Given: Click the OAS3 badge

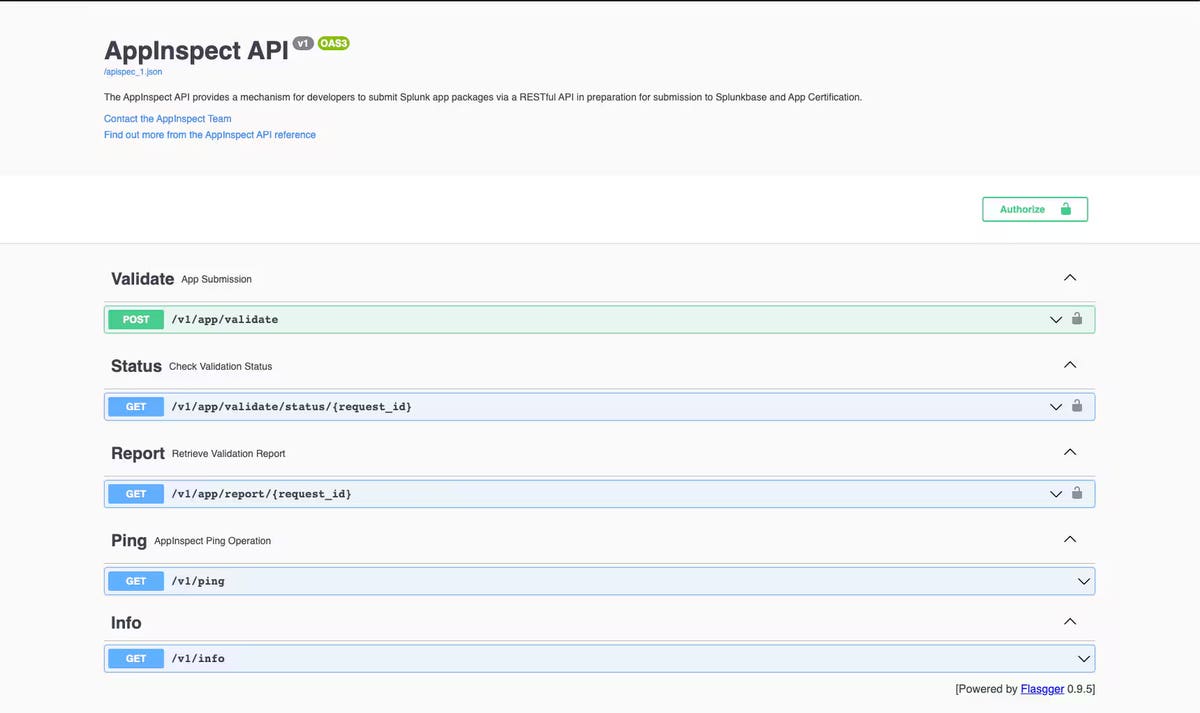Looking at the screenshot, I should coord(333,44).
